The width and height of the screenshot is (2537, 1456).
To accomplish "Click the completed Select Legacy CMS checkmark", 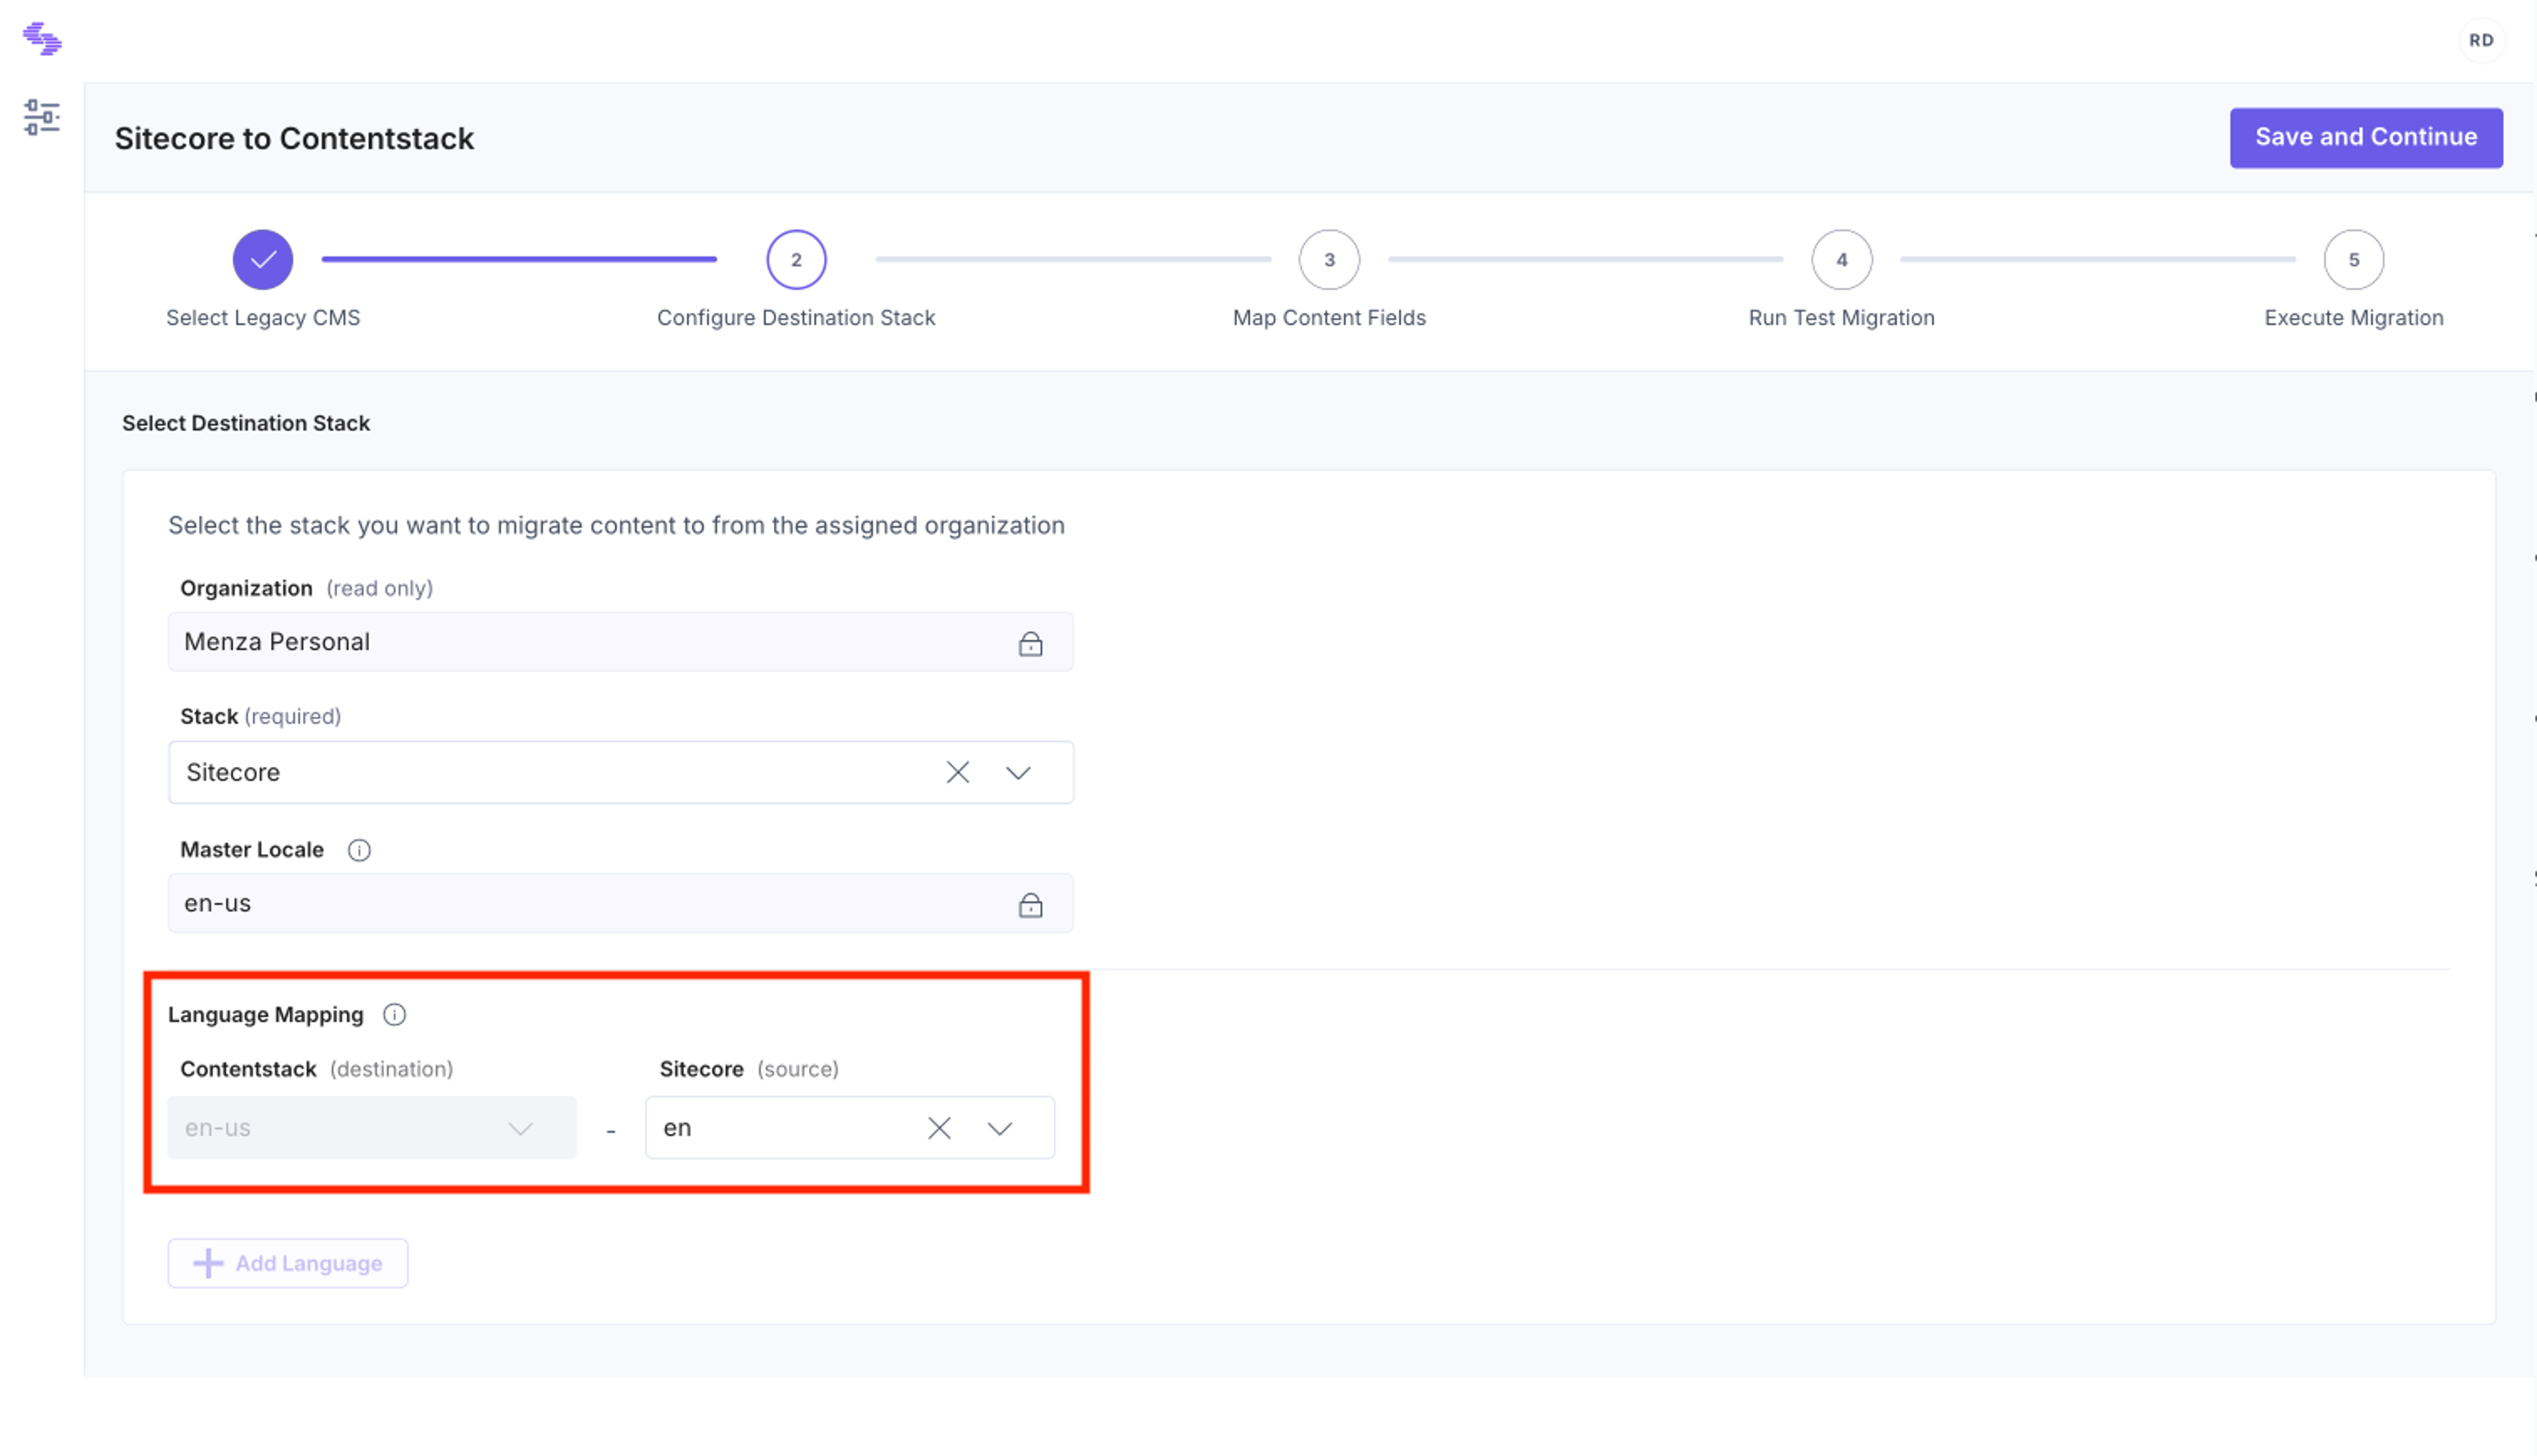I will click(263, 260).
